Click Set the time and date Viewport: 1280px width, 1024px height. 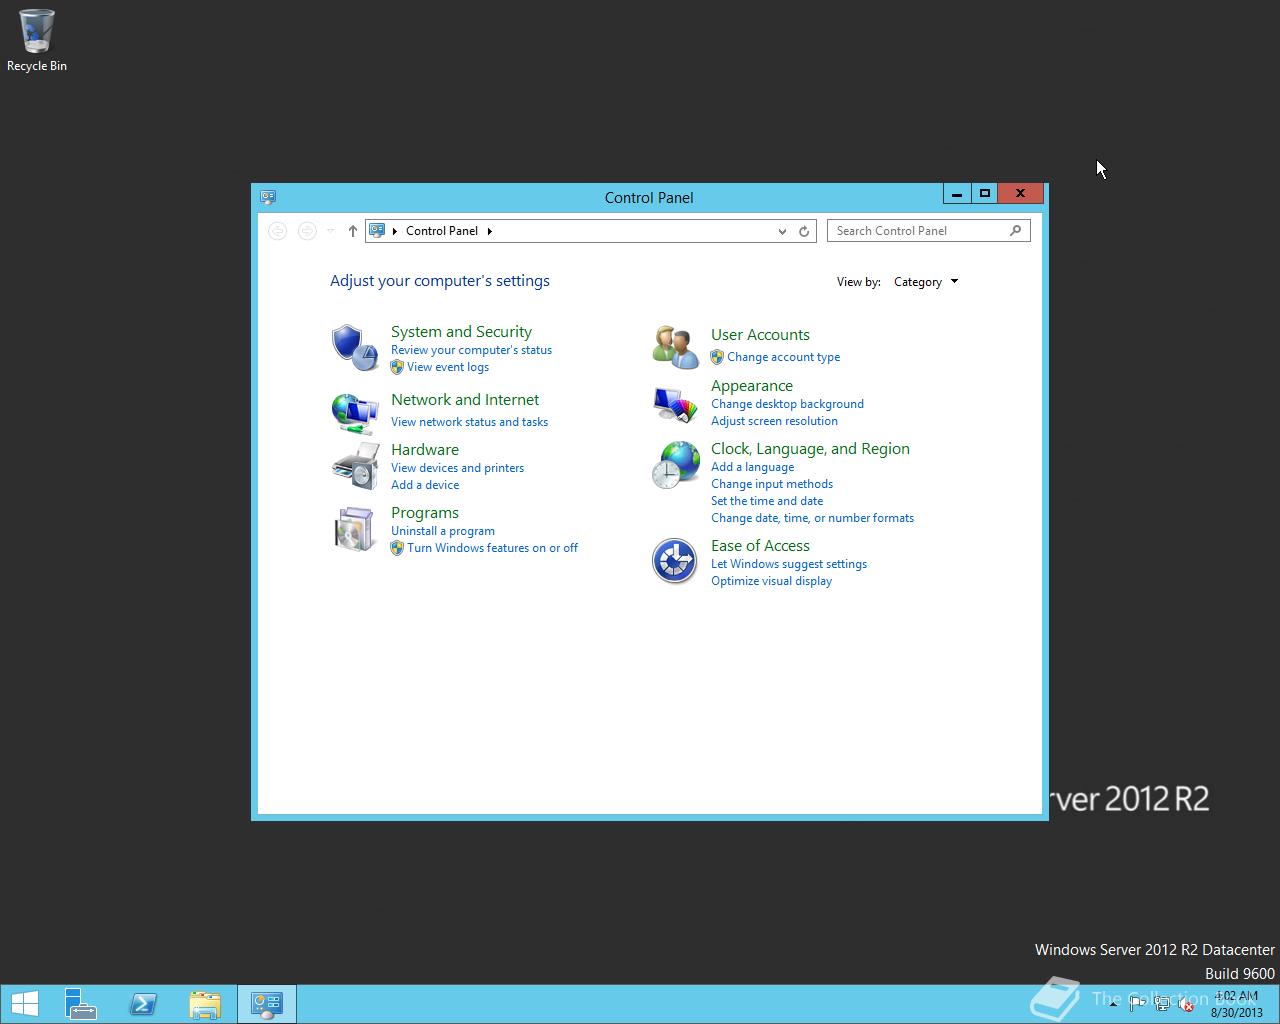tap(767, 501)
